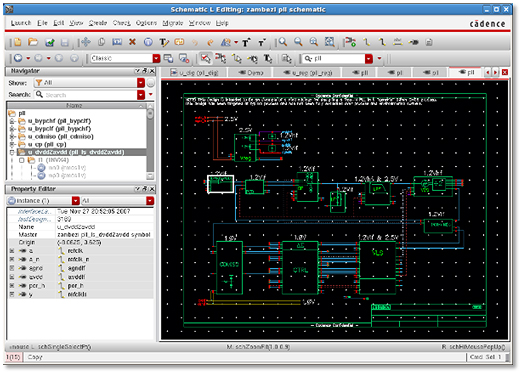Viewport: 522px width, 374px height.
Task: Toggle the checkbox for terminal por_h row
Action: click(x=12, y=286)
